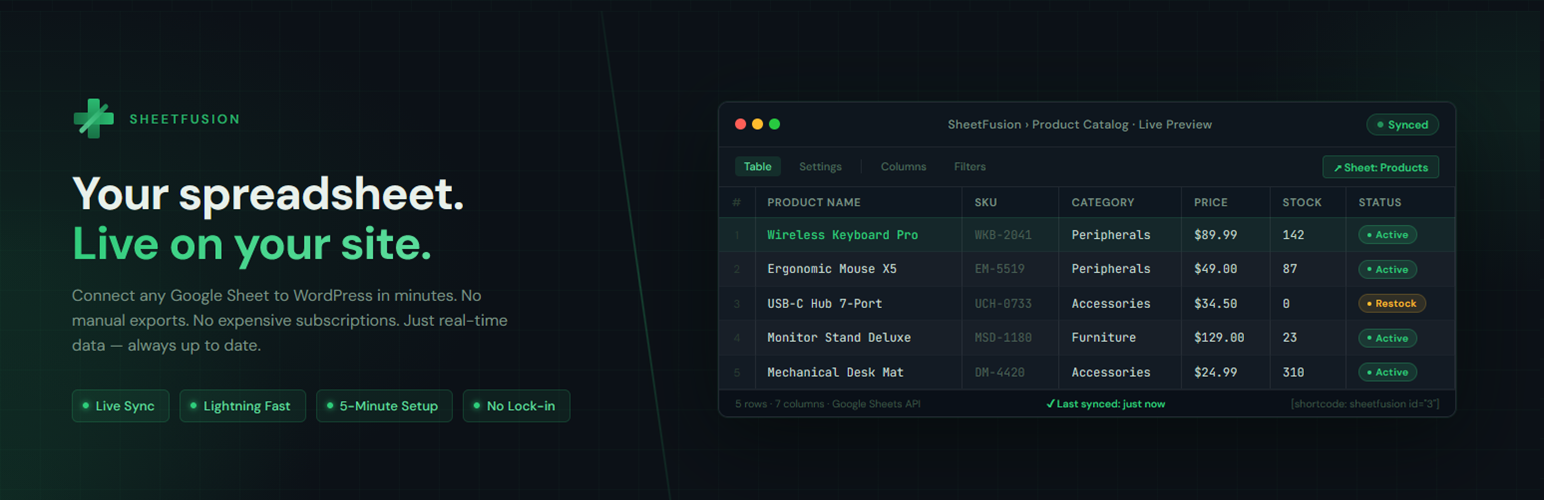The image size is (1544, 500).
Task: Click the SKU column header
Action: tap(986, 202)
